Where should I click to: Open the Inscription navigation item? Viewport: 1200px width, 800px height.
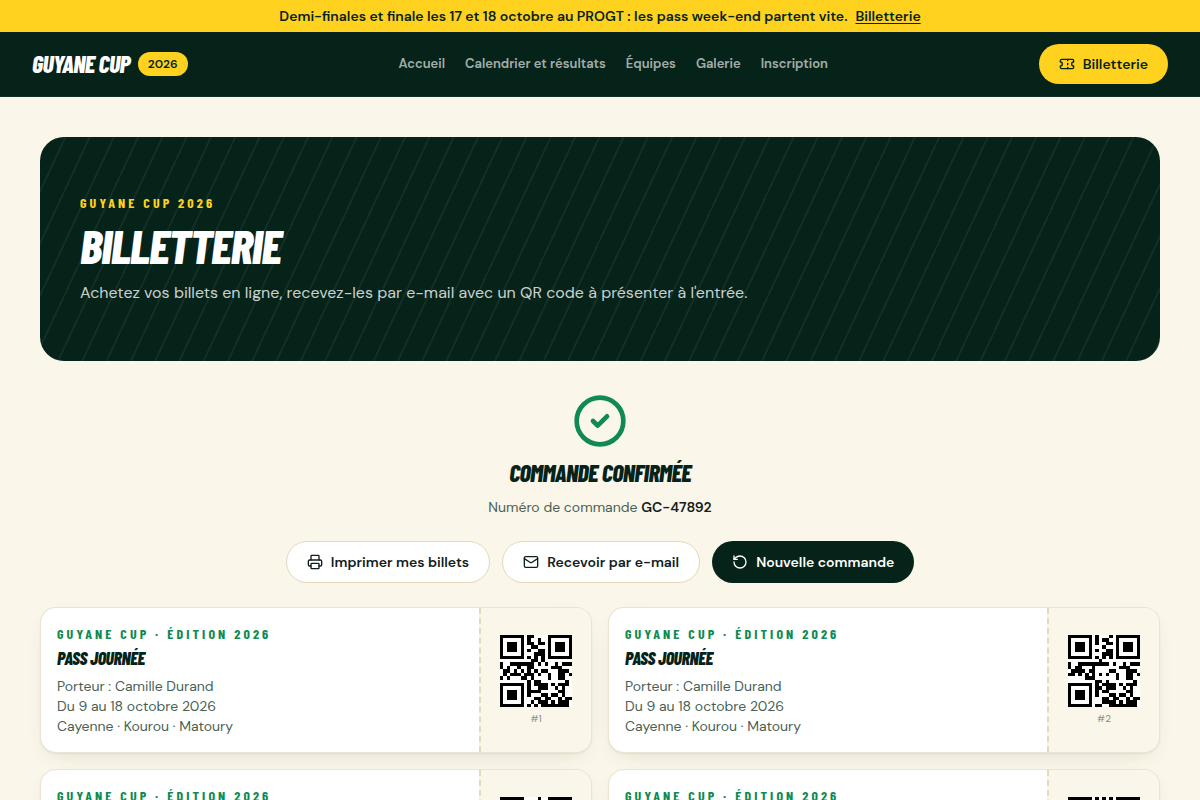pyautogui.click(x=794, y=63)
